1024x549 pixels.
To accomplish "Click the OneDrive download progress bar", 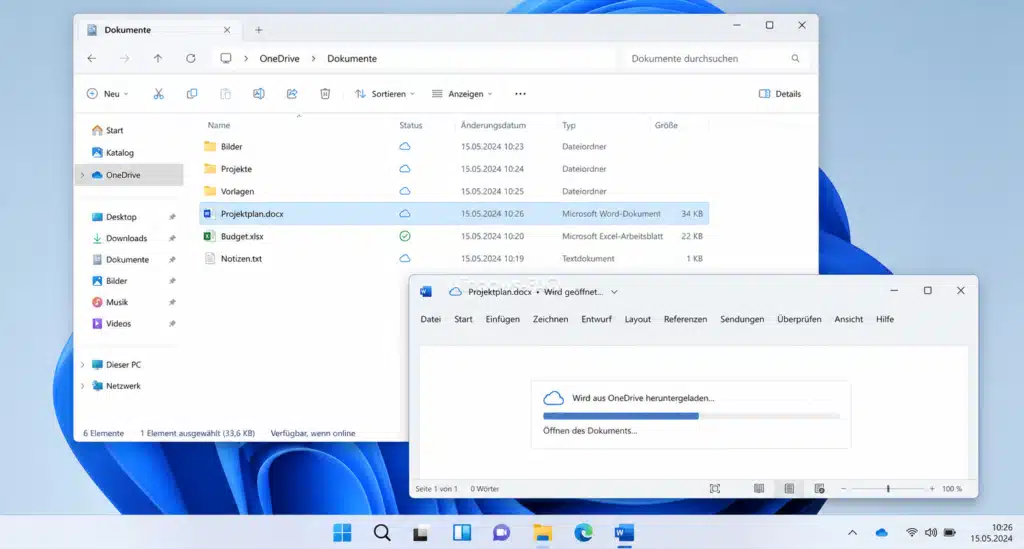I will 691,416.
